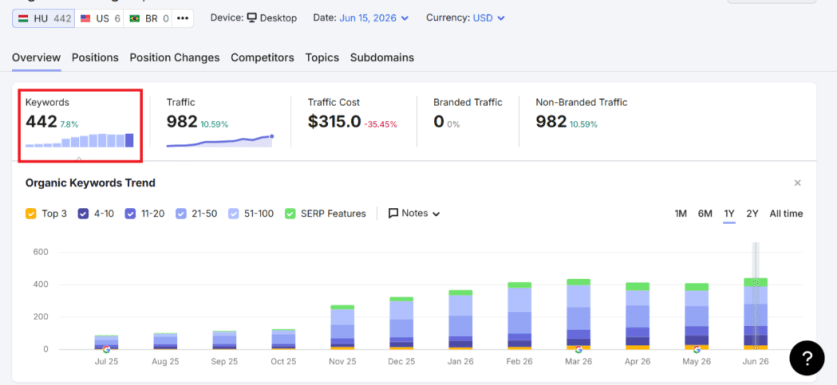Select the 6M time range
837x385 pixels.
705,214
